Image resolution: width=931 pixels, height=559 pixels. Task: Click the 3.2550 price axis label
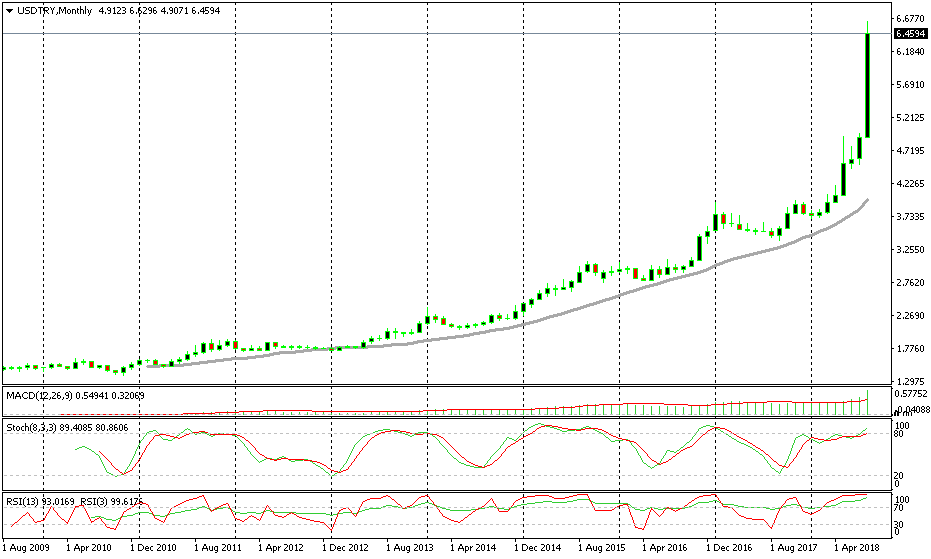point(911,250)
